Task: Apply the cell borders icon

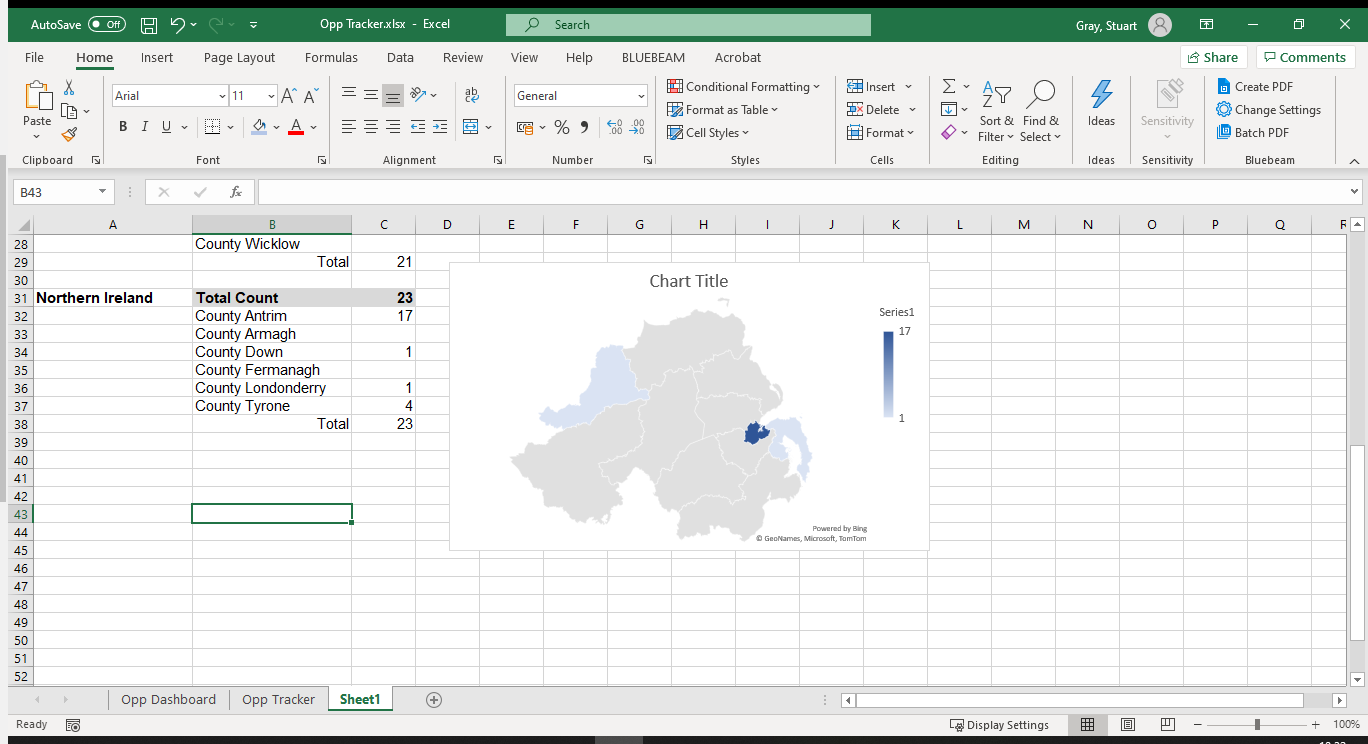Action: coord(212,127)
